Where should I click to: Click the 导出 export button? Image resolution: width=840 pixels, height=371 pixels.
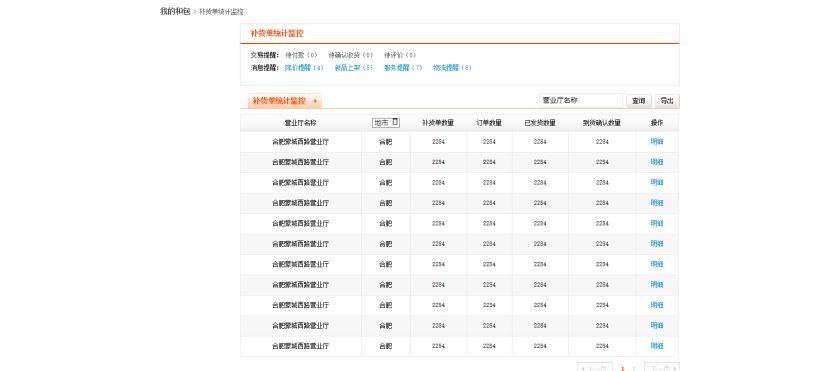tap(667, 101)
